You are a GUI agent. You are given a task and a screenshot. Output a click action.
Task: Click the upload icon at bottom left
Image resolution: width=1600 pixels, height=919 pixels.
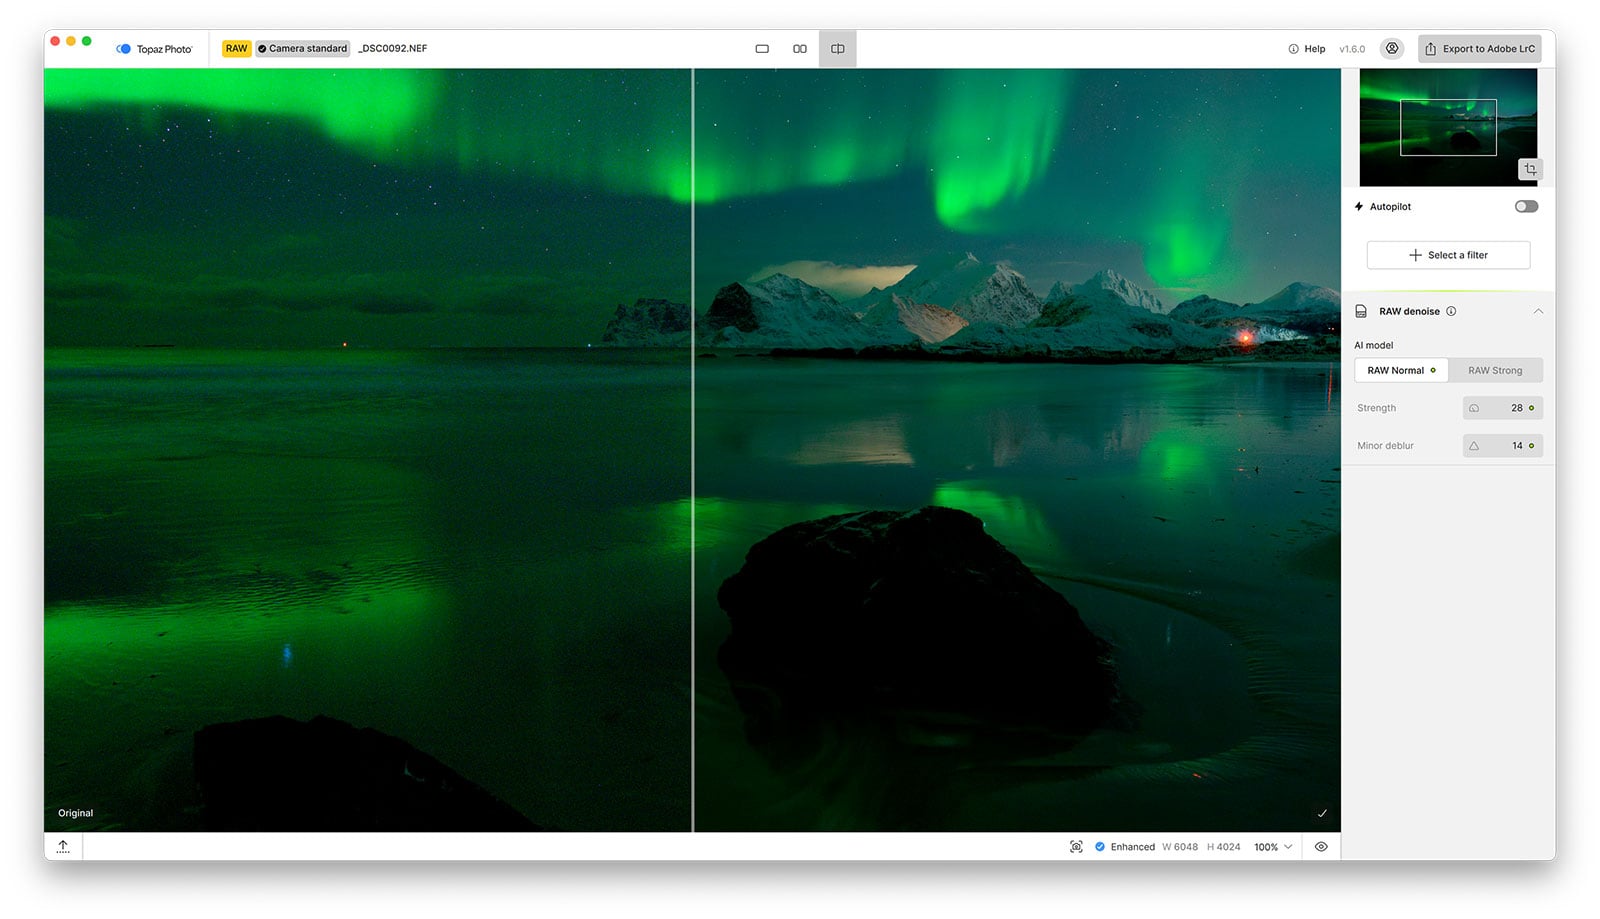click(63, 846)
